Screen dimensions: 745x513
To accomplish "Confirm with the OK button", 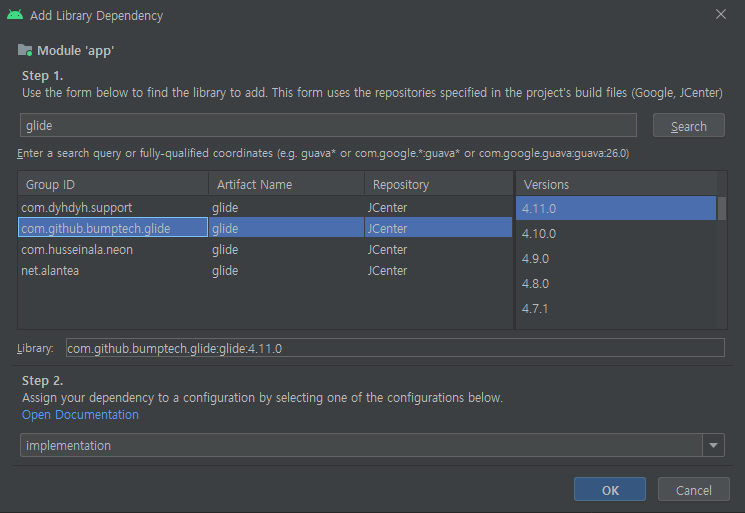I will (610, 489).
